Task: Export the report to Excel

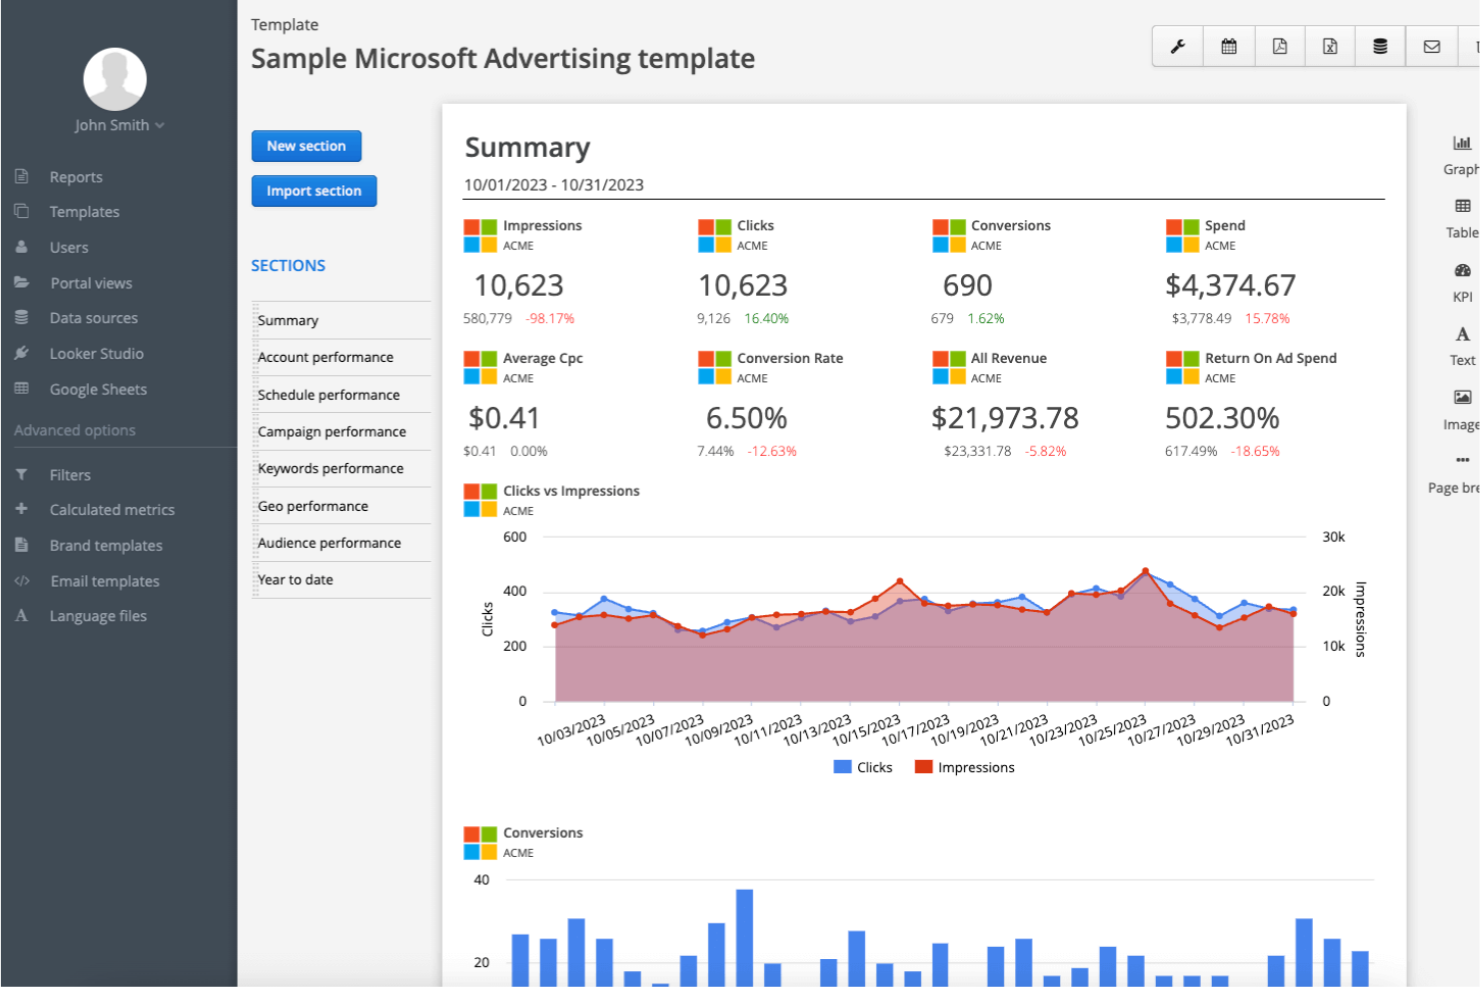Action: point(1329,46)
